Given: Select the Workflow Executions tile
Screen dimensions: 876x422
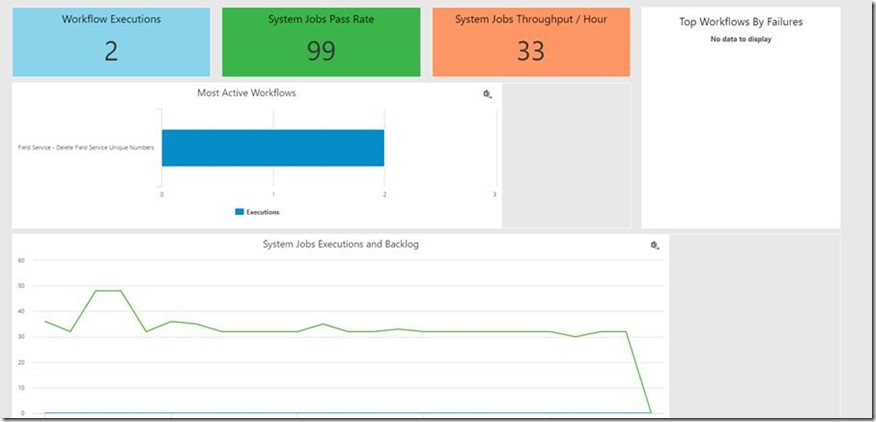Looking at the screenshot, I should [x=111, y=42].
